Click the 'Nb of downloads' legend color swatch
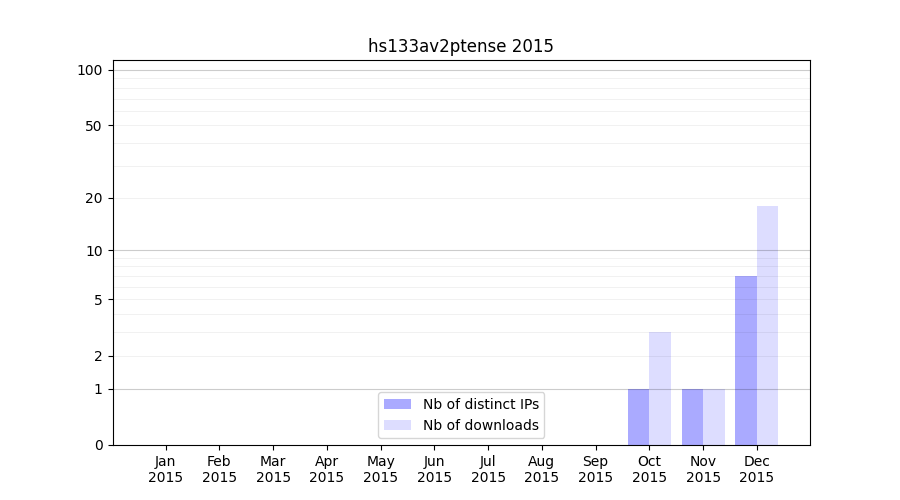 pos(397,425)
